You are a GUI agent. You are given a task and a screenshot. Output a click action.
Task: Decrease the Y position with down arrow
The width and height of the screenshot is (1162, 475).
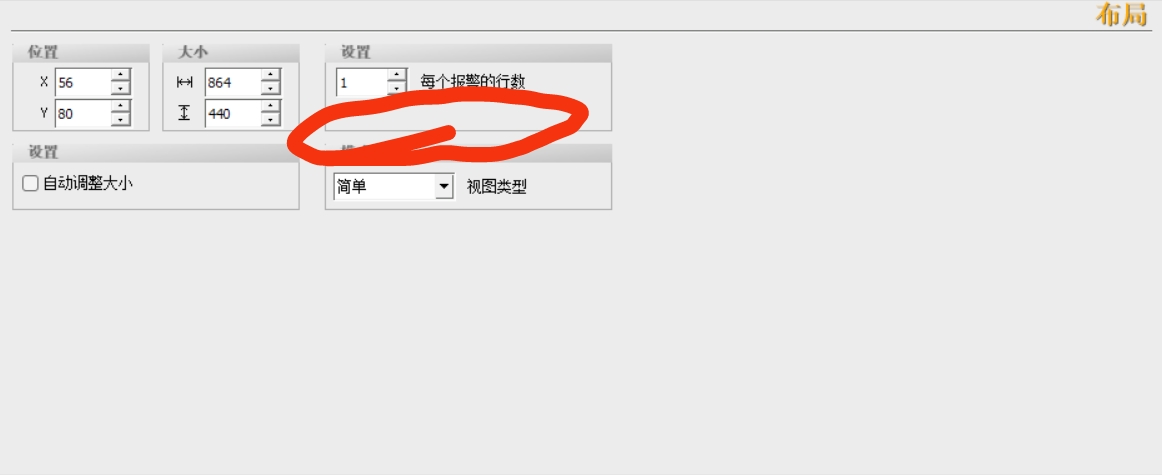point(121,120)
